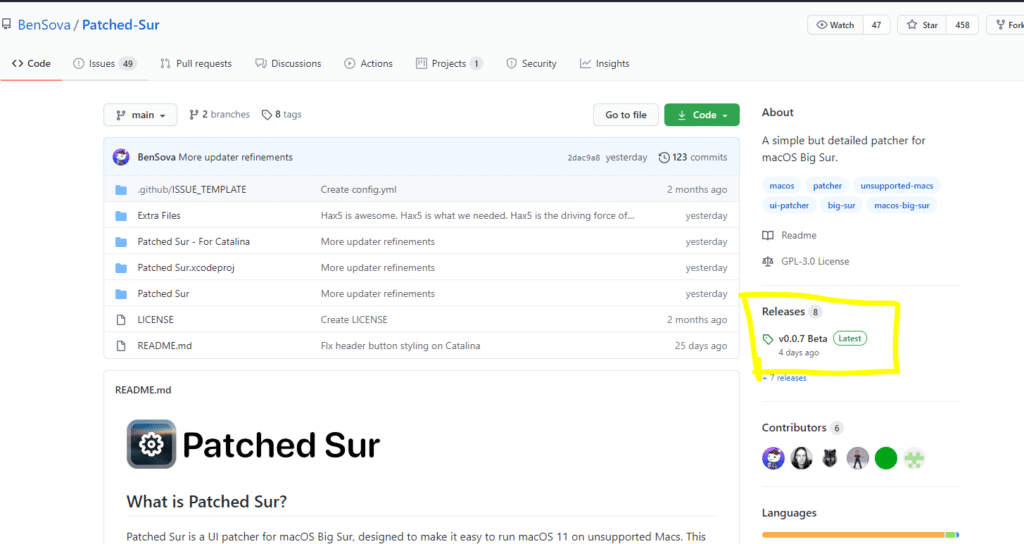This screenshot has height=544, width=1024.
Task: Click the file icon next to LICENSE
Action: [121, 320]
